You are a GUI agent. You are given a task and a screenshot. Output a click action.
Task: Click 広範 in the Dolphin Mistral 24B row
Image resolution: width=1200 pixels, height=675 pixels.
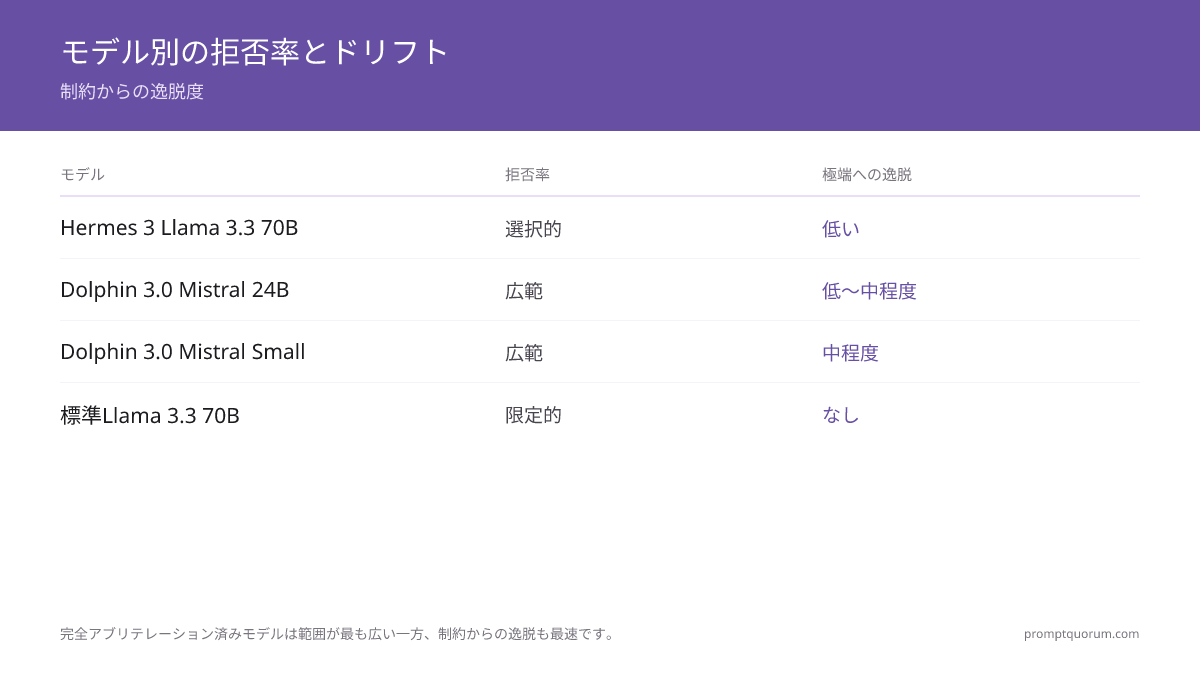point(524,291)
